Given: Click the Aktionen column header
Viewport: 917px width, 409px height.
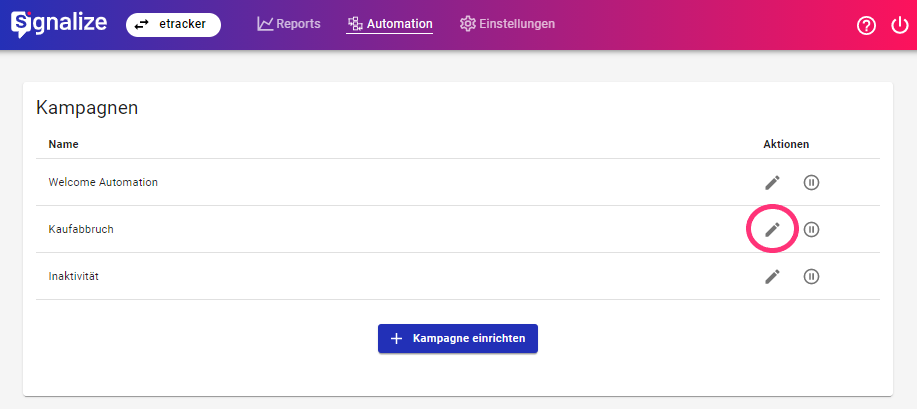Looking at the screenshot, I should [x=786, y=144].
